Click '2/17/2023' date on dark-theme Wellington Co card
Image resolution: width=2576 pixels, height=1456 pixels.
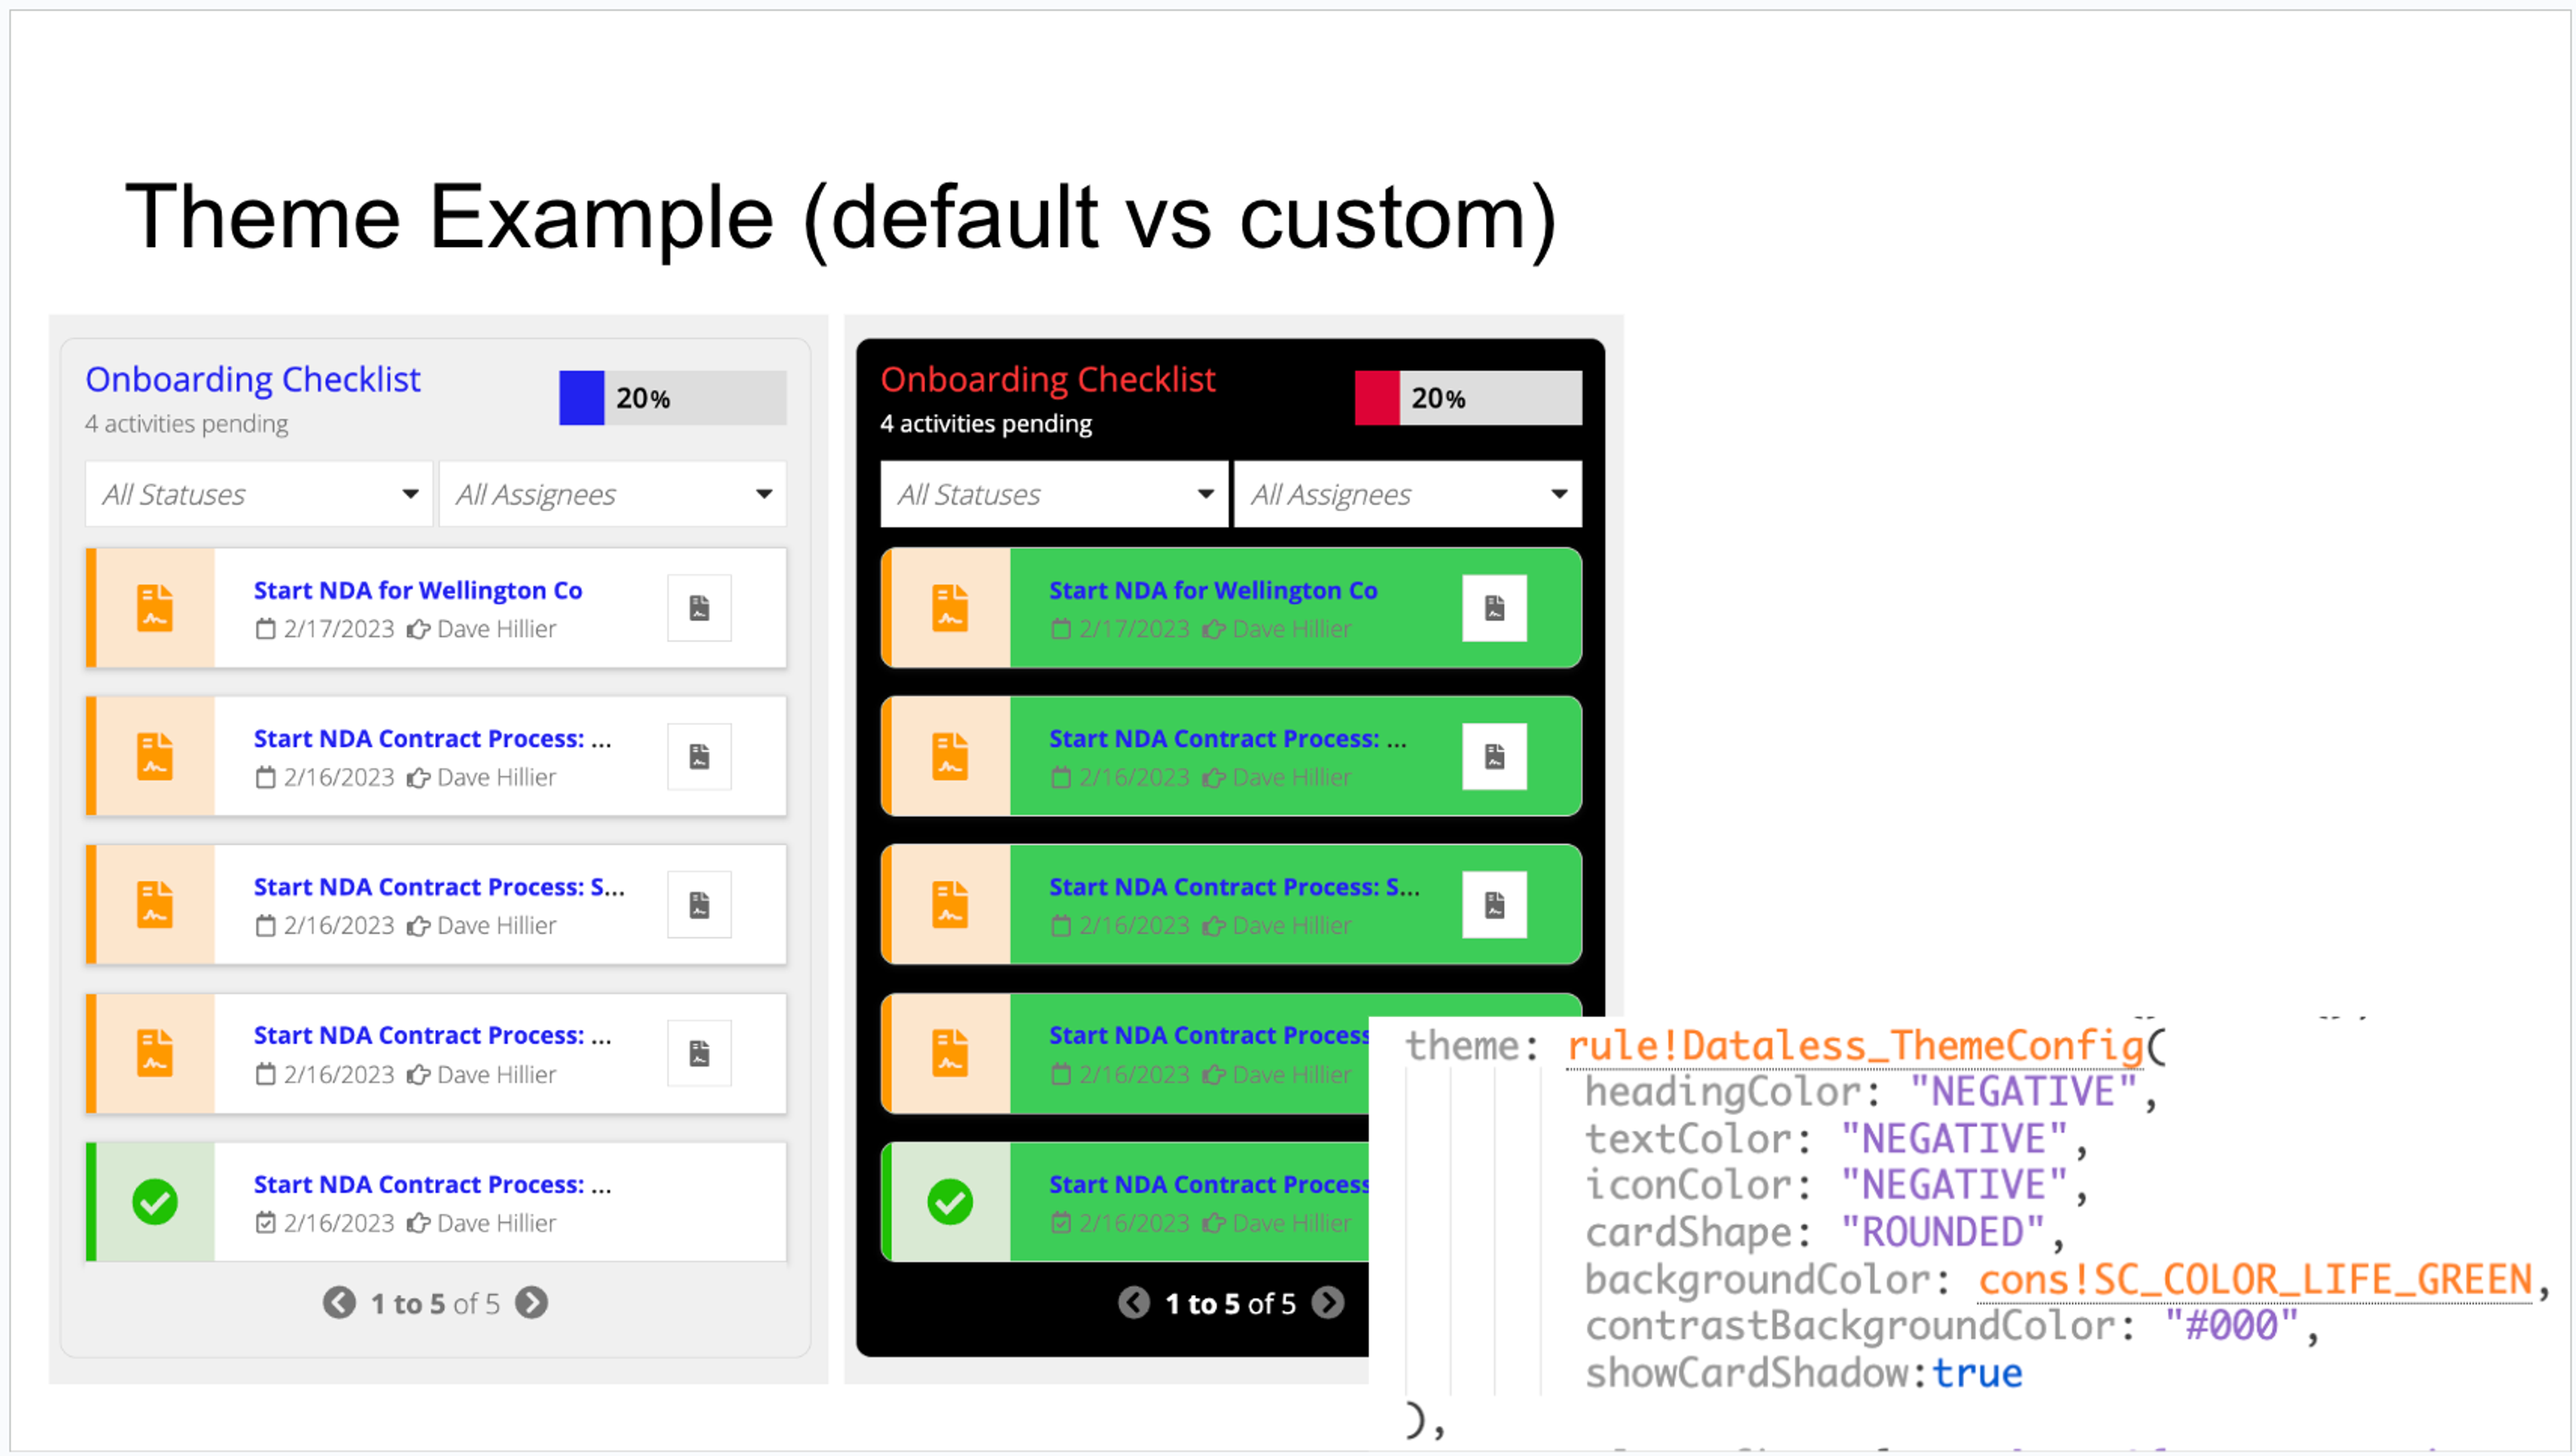point(1134,629)
